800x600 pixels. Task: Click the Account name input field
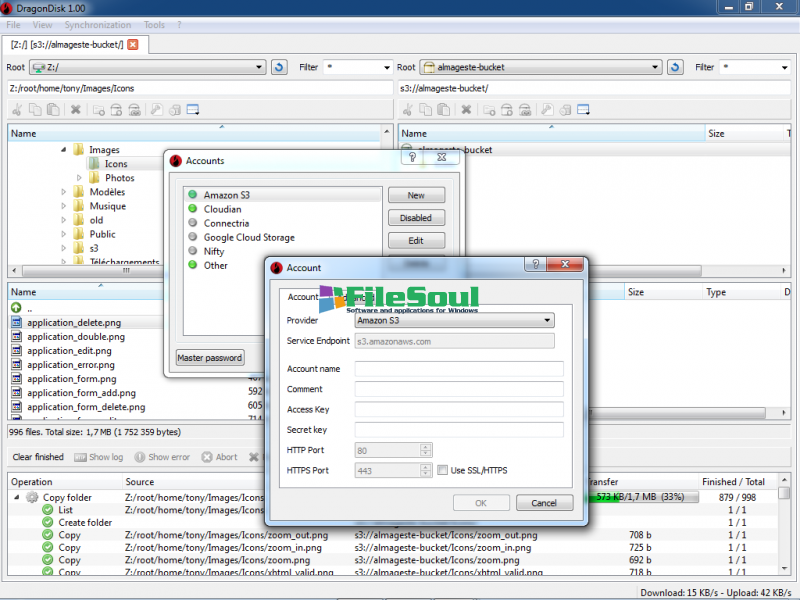click(459, 369)
